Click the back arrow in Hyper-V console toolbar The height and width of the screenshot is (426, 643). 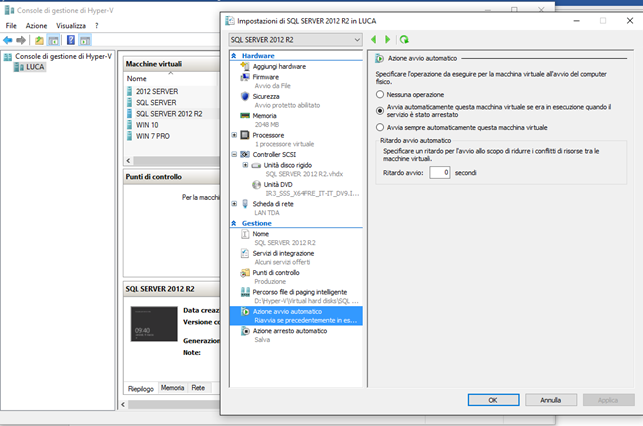pos(7,40)
